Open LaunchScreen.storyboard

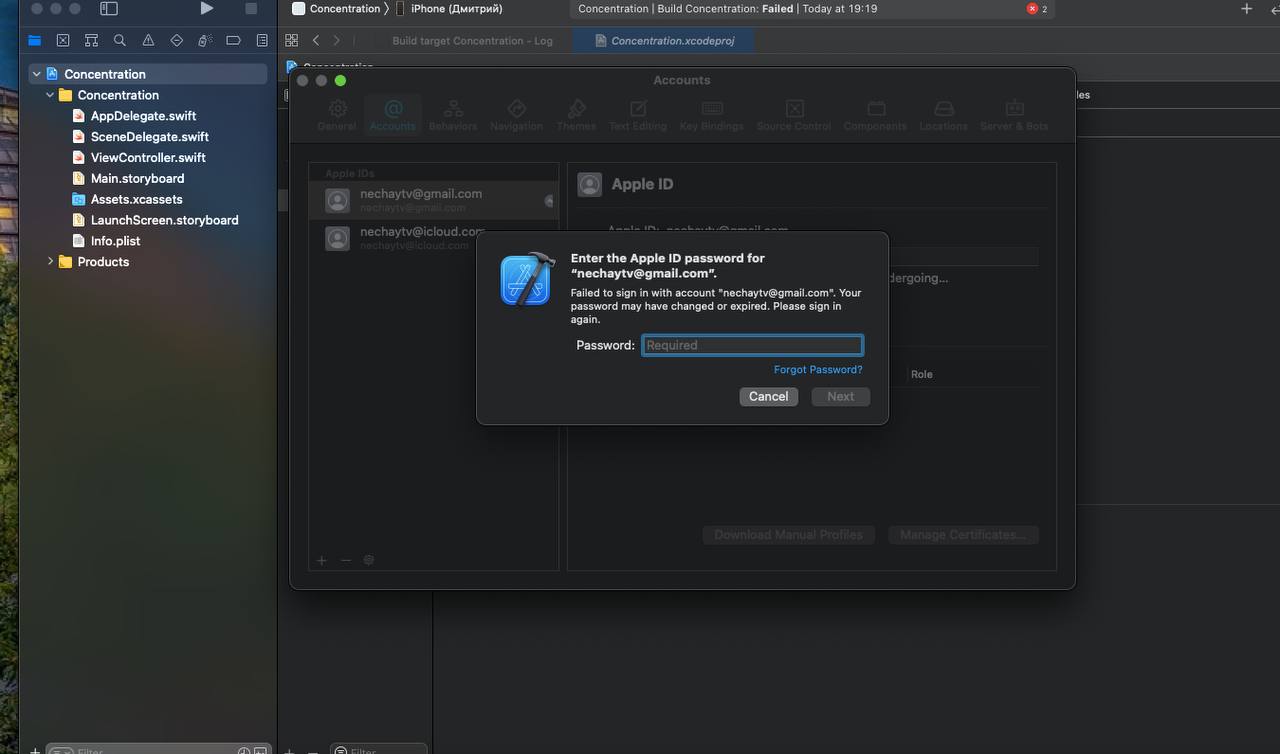(x=164, y=220)
